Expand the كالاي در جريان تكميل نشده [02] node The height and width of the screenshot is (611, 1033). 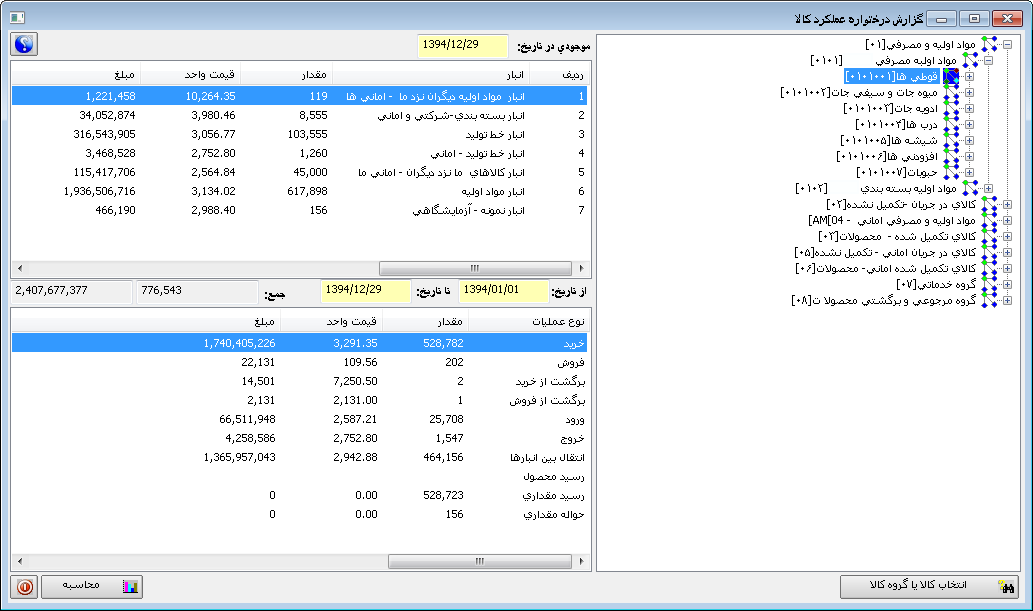[1007, 204]
